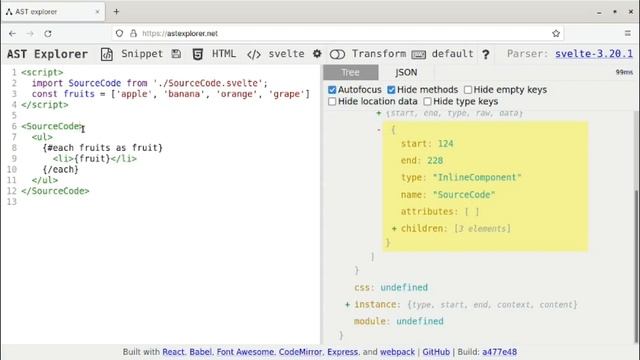Open the Transform menu

click(379, 54)
